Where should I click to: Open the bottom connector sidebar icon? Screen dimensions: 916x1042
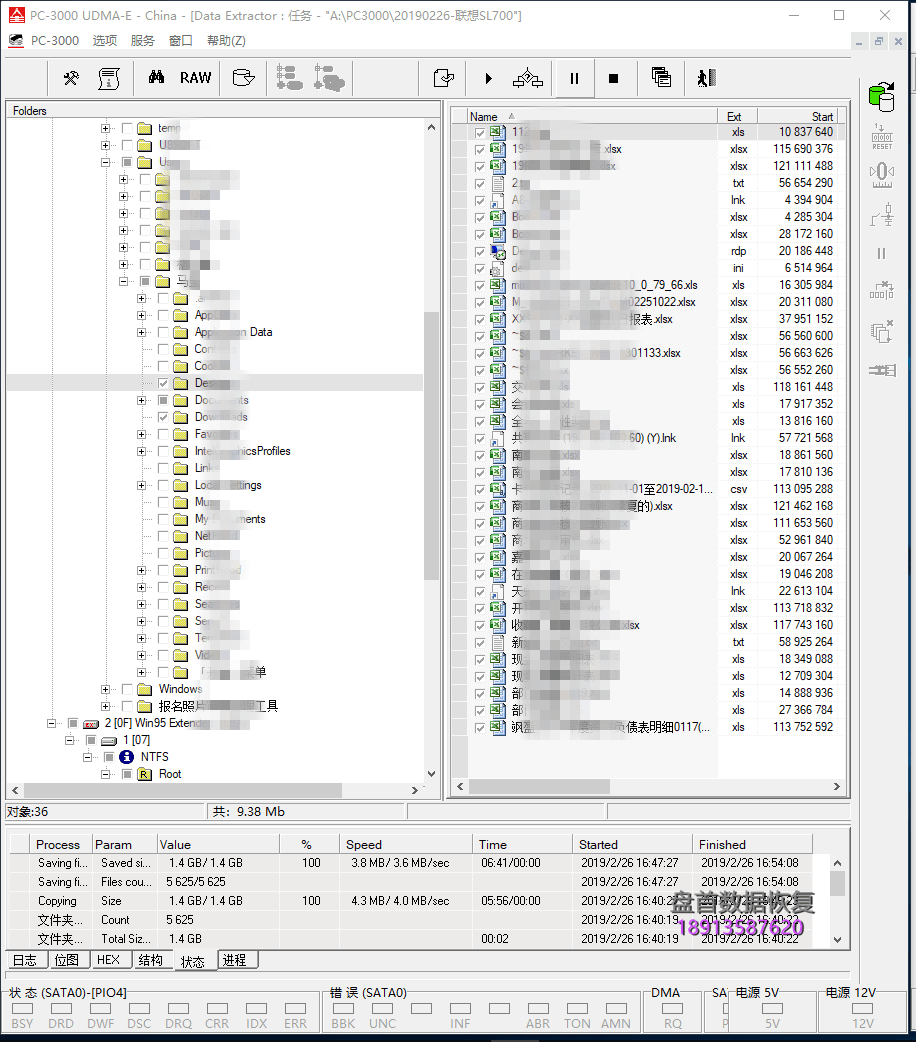pyautogui.click(x=882, y=370)
